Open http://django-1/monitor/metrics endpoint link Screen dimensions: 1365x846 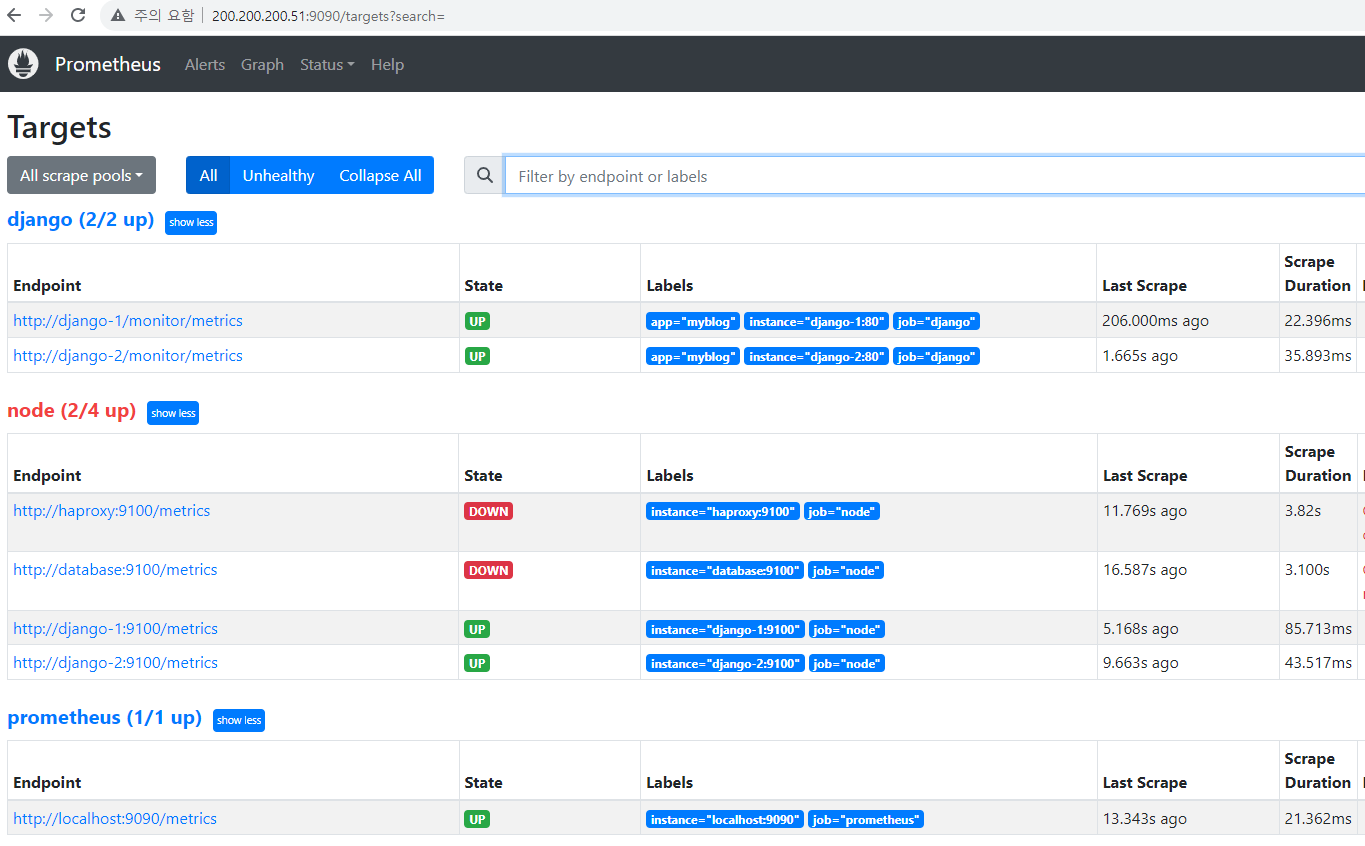[x=128, y=321]
